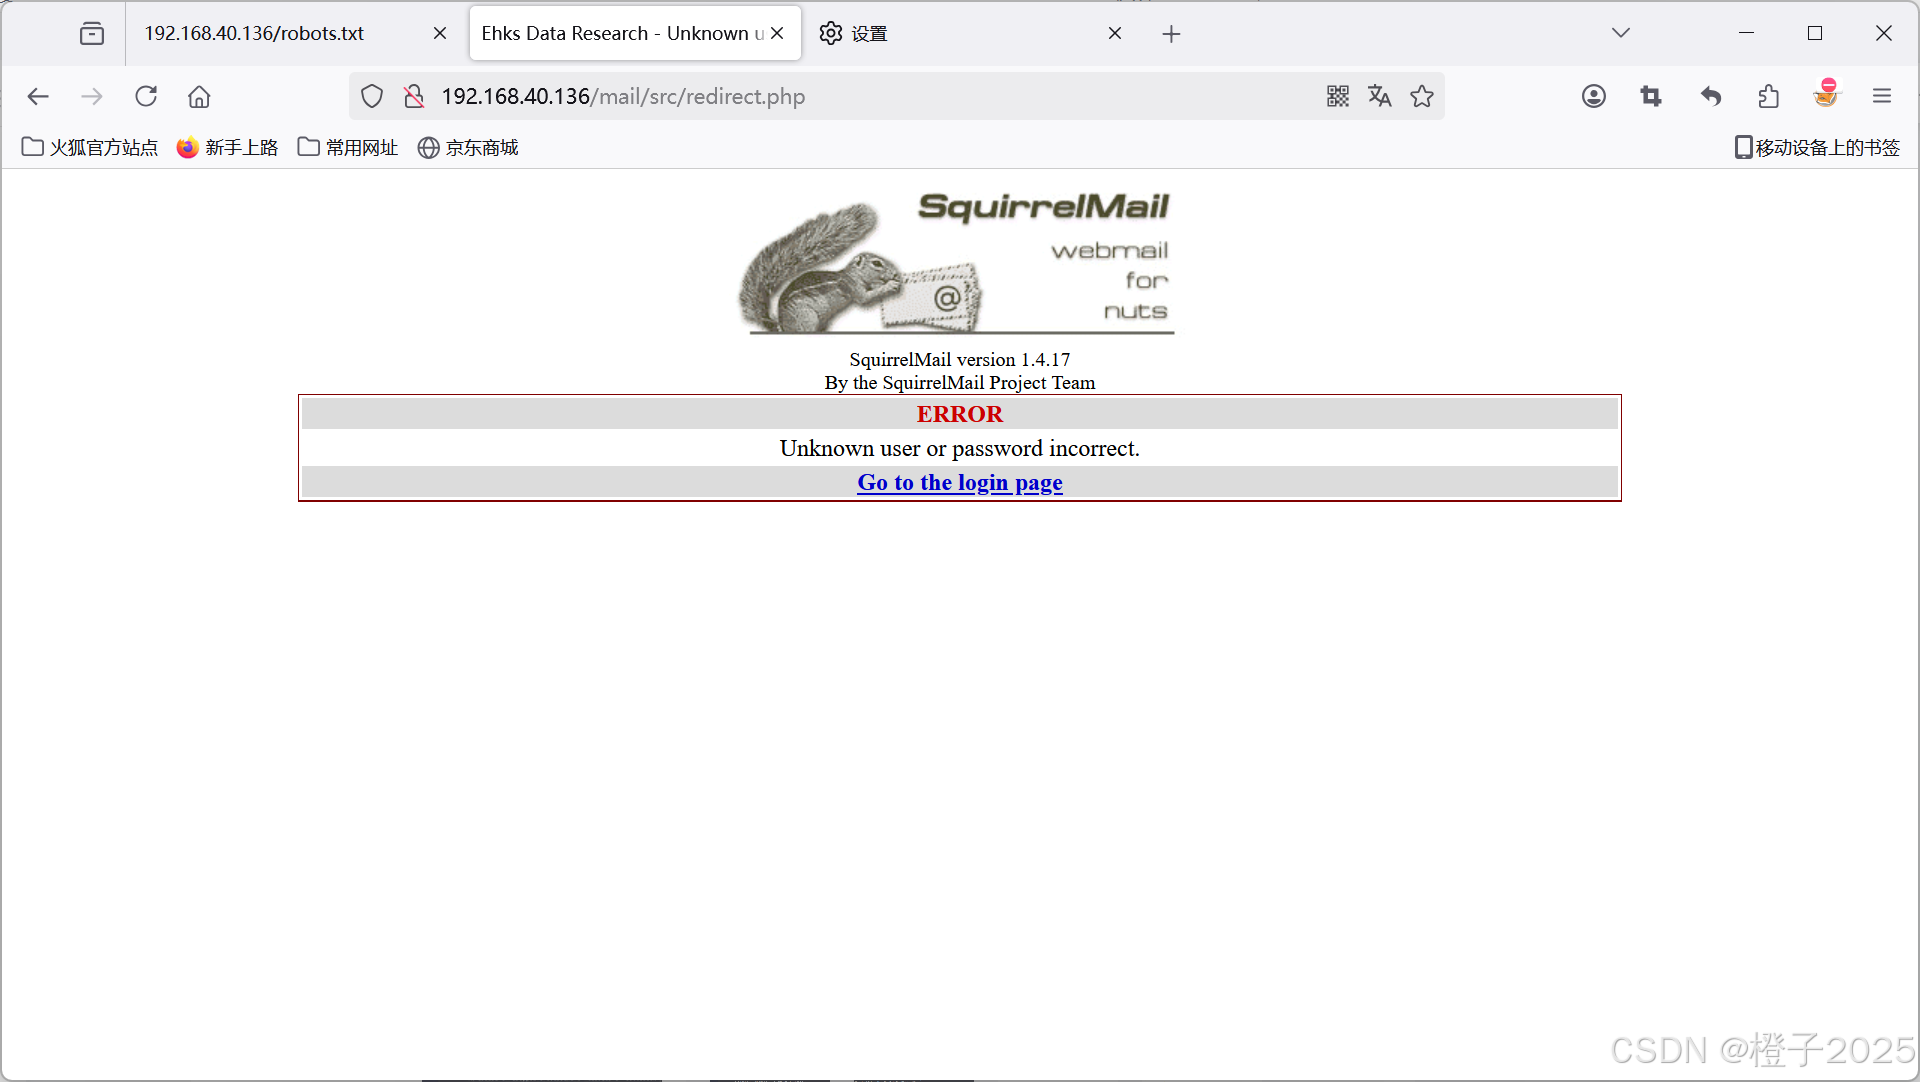Screen dimensions: 1920x1082
Task: Open the QR code generator icon
Action: pos(1337,96)
